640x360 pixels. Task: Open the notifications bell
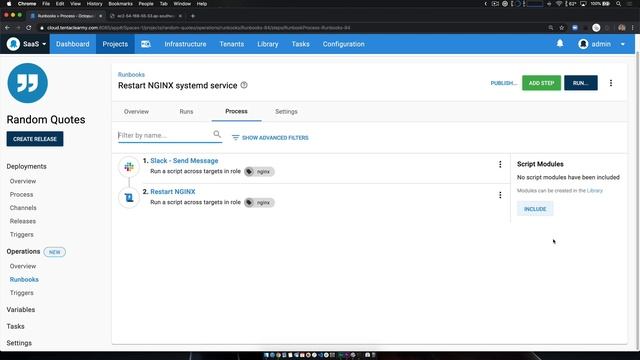coord(560,43)
